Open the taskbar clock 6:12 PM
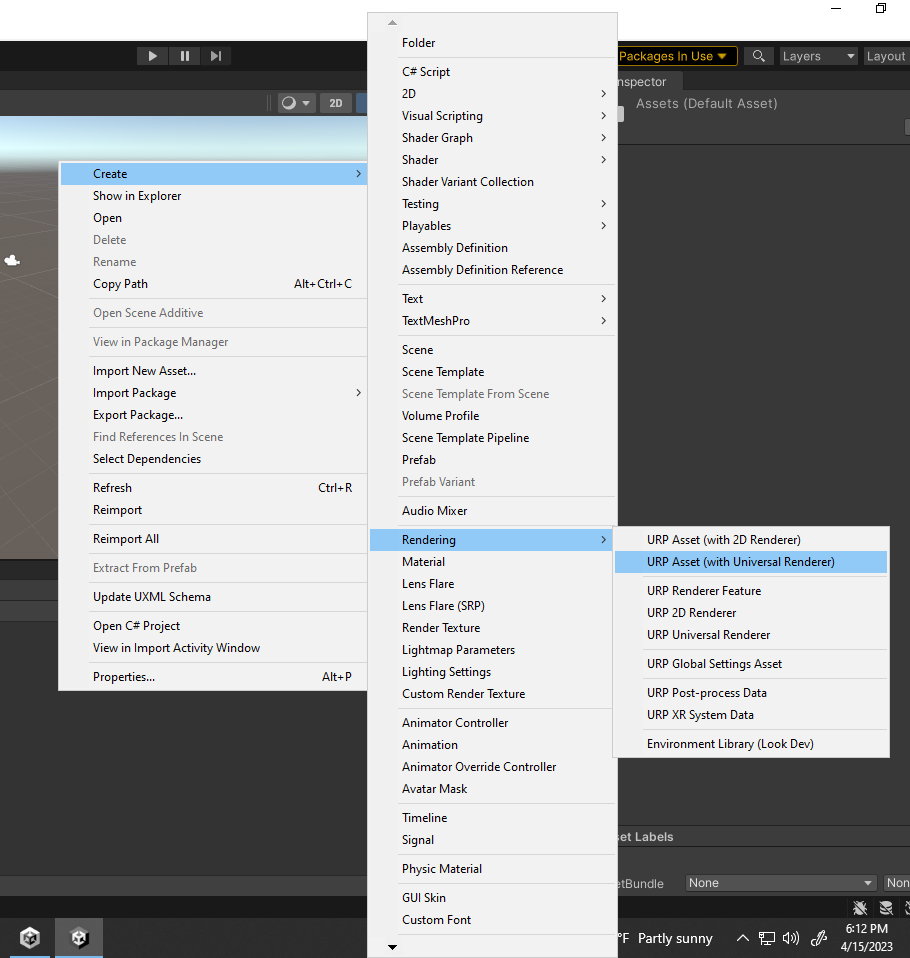The image size is (910, 958). (x=867, y=937)
